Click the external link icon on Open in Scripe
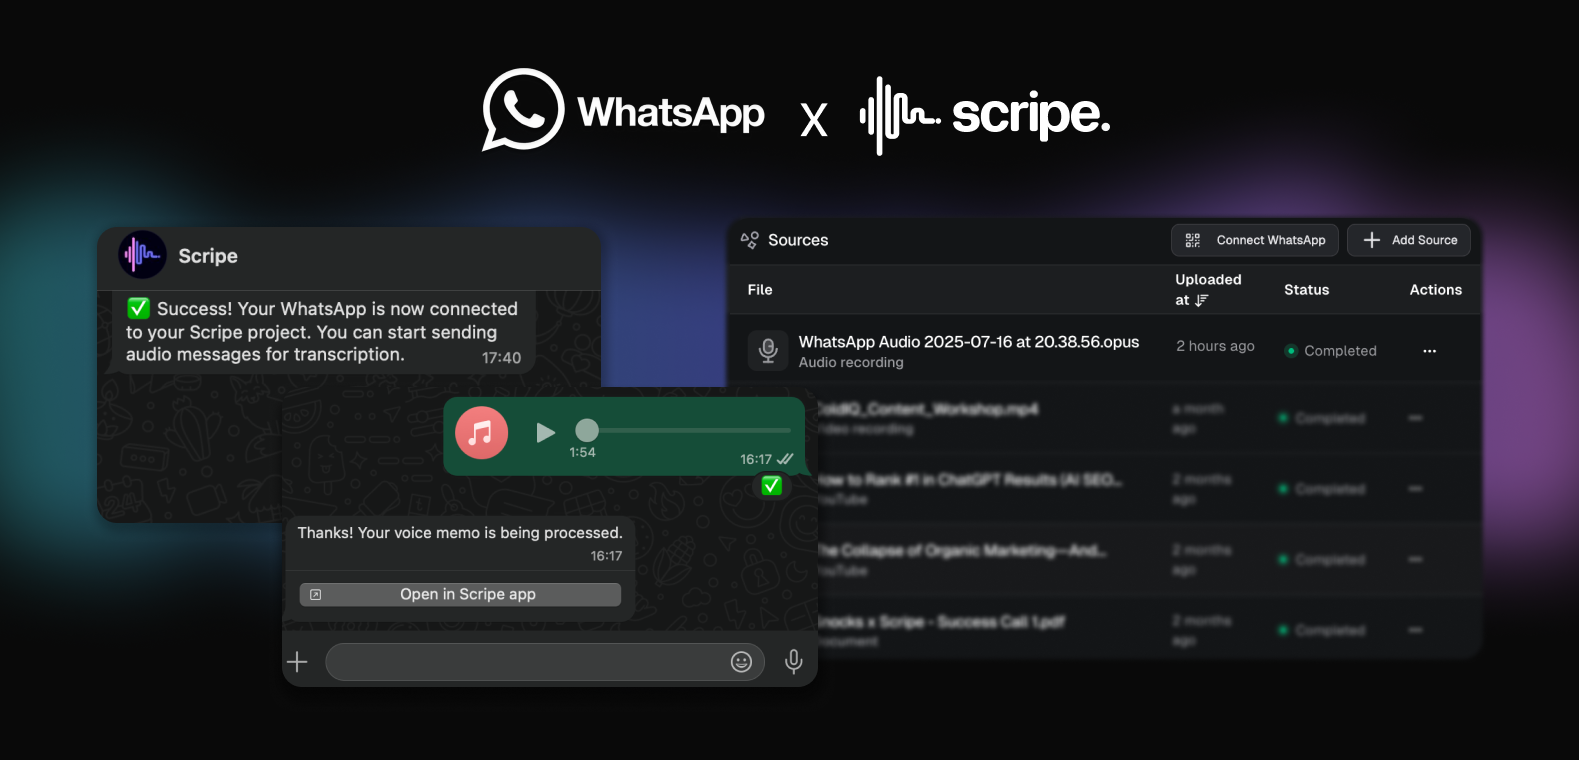 pos(316,595)
